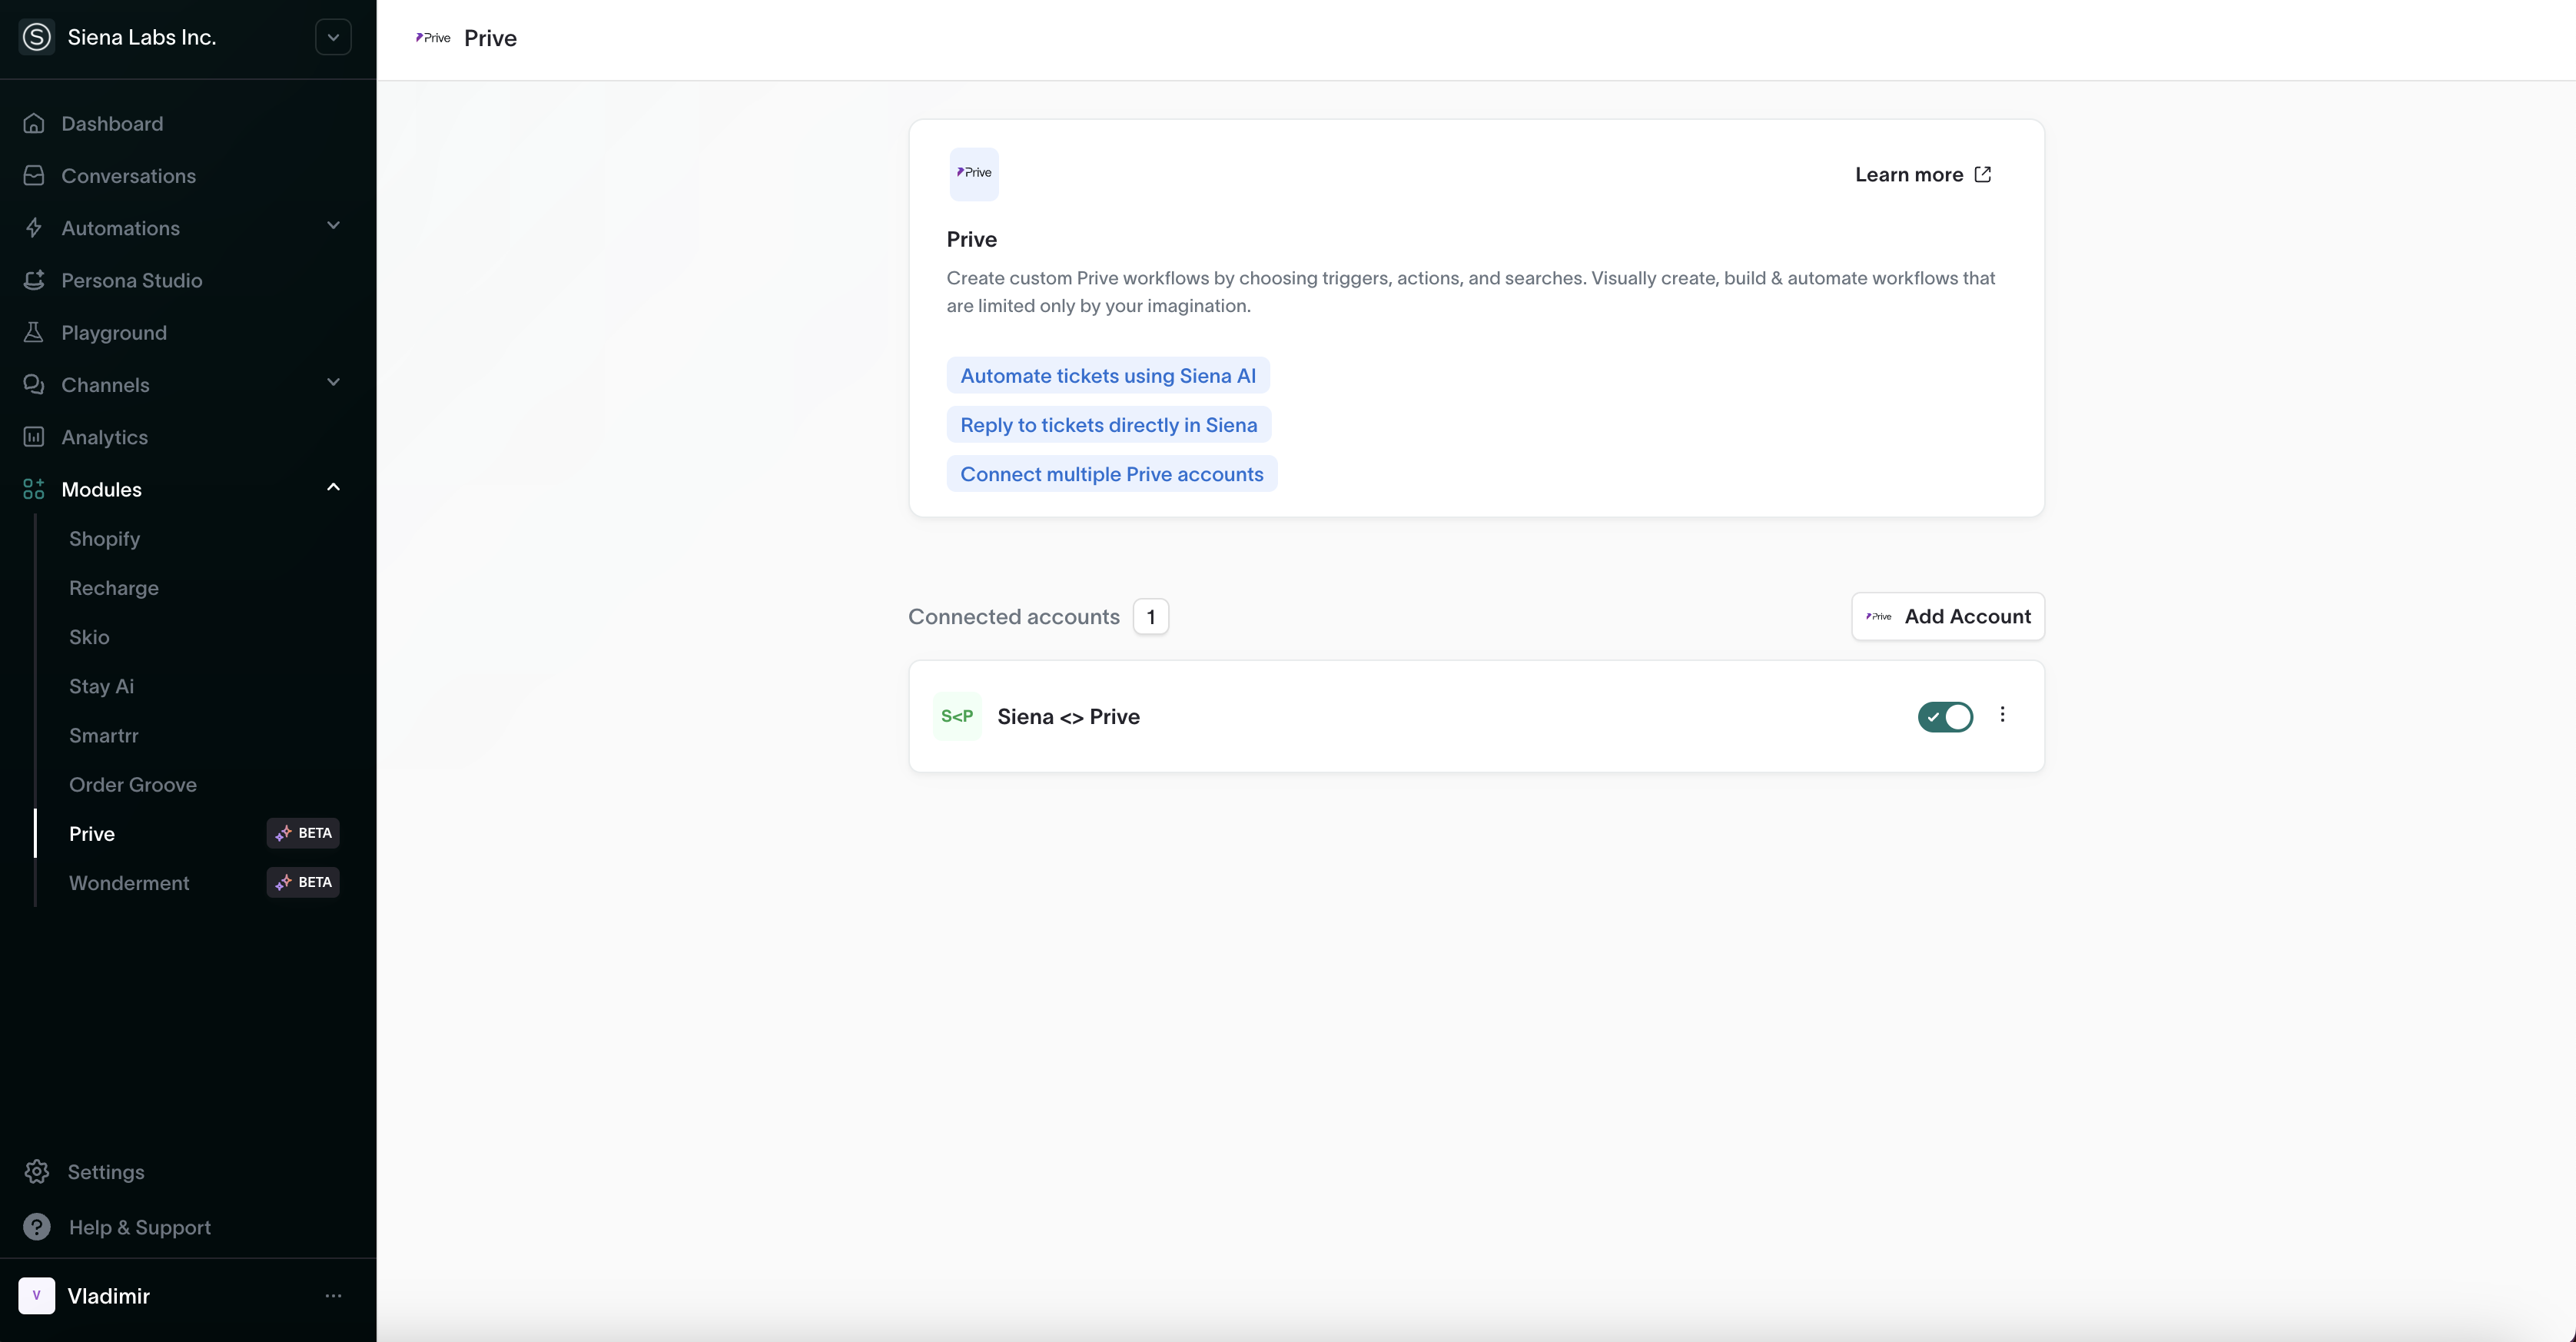Viewport: 2576px width, 1342px height.
Task: Click 'Reply to tickets directly in Siena' tag
Action: [1109, 425]
